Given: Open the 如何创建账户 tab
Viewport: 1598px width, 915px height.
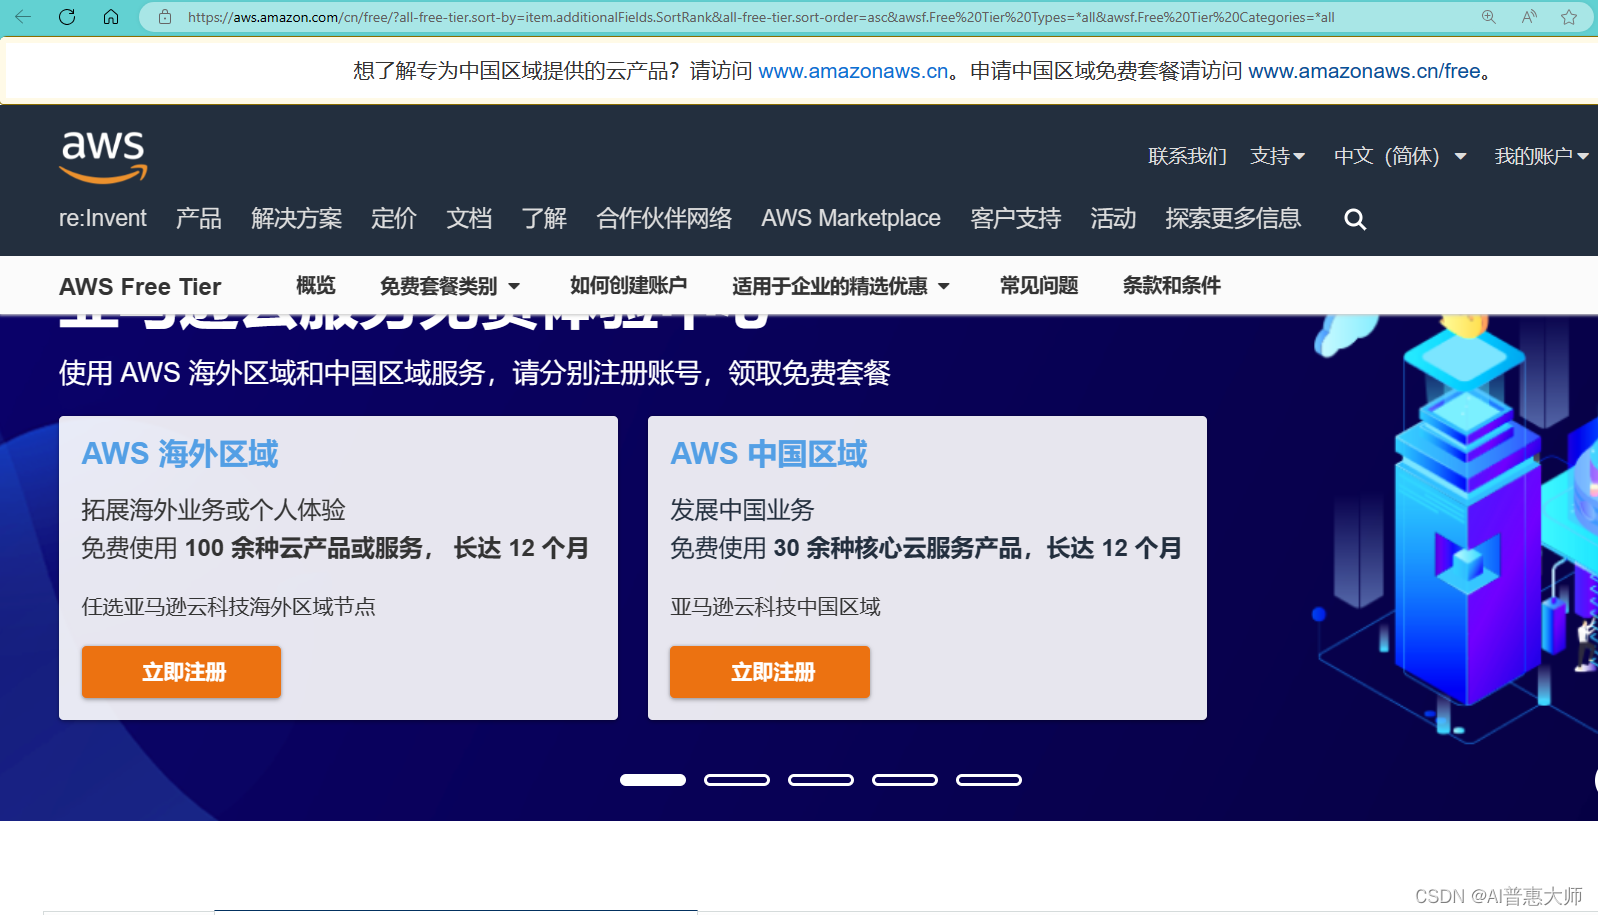Looking at the screenshot, I should (x=628, y=286).
